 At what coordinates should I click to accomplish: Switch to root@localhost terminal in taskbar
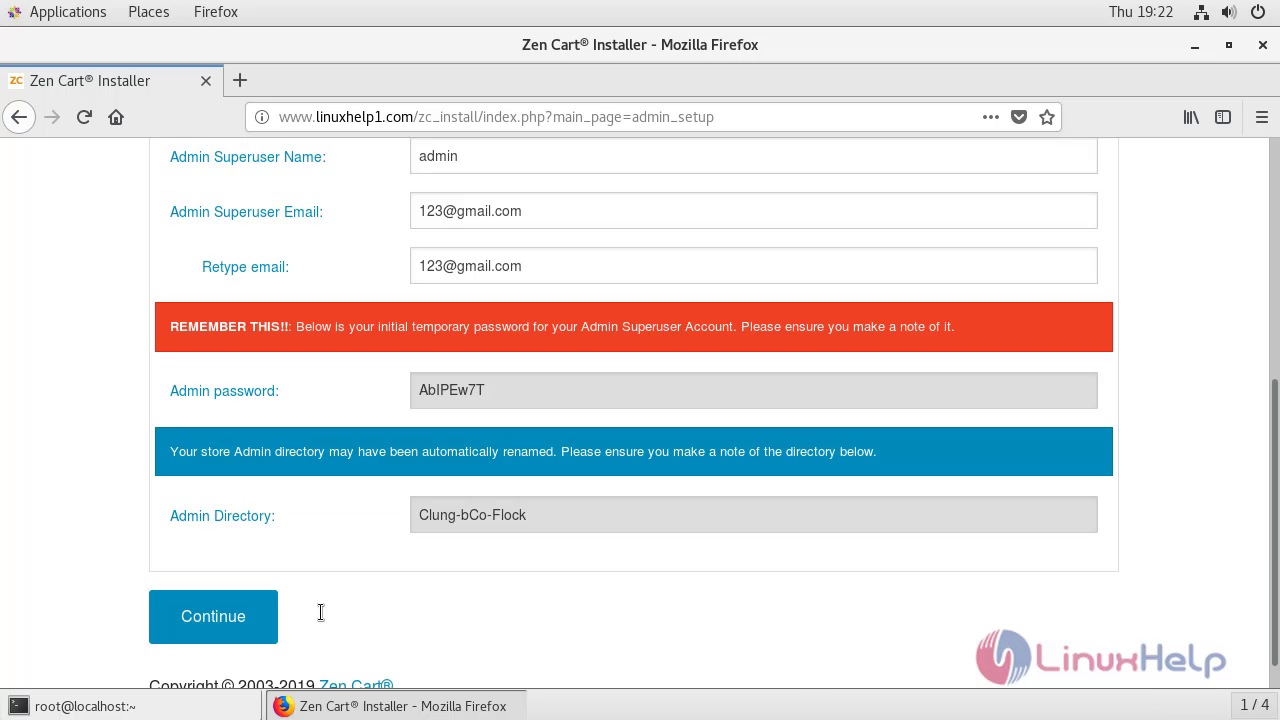coord(131,706)
